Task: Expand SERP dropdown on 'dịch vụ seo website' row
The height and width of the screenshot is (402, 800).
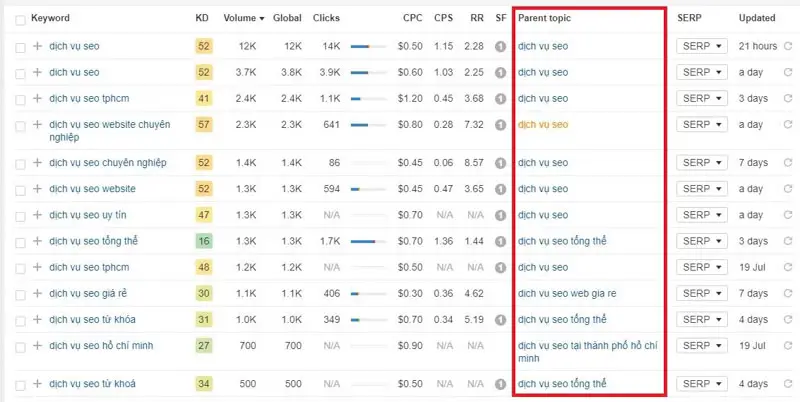Action: (702, 189)
